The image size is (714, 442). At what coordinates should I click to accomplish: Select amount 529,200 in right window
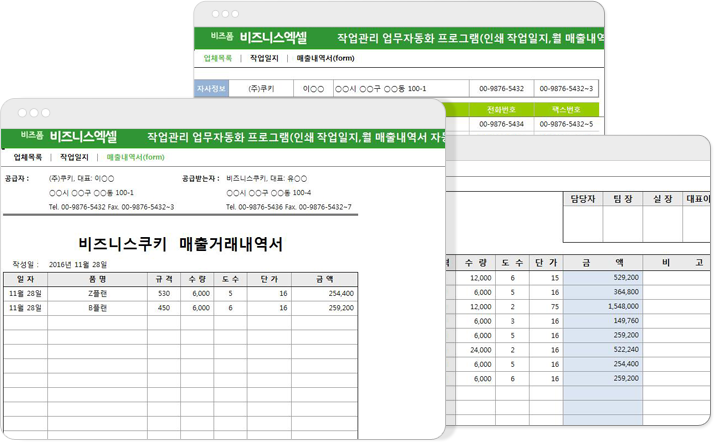click(x=603, y=278)
